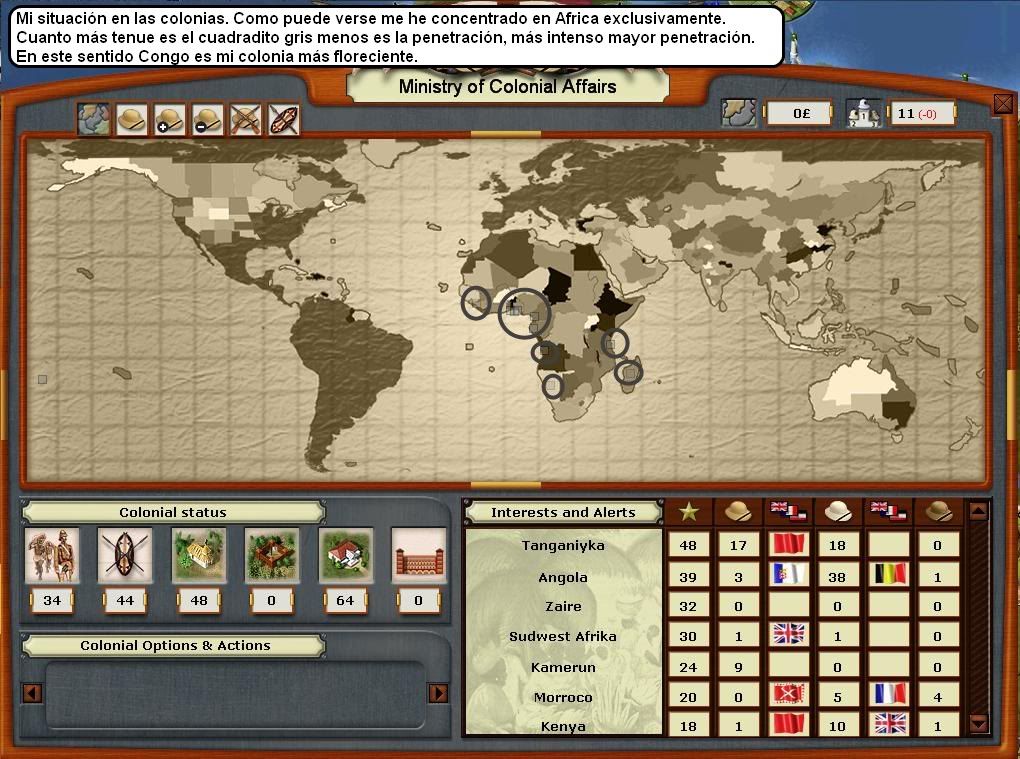This screenshot has height=759, width=1020.
Task: Click the Portuguese flag in the Angola row
Action: tap(788, 574)
